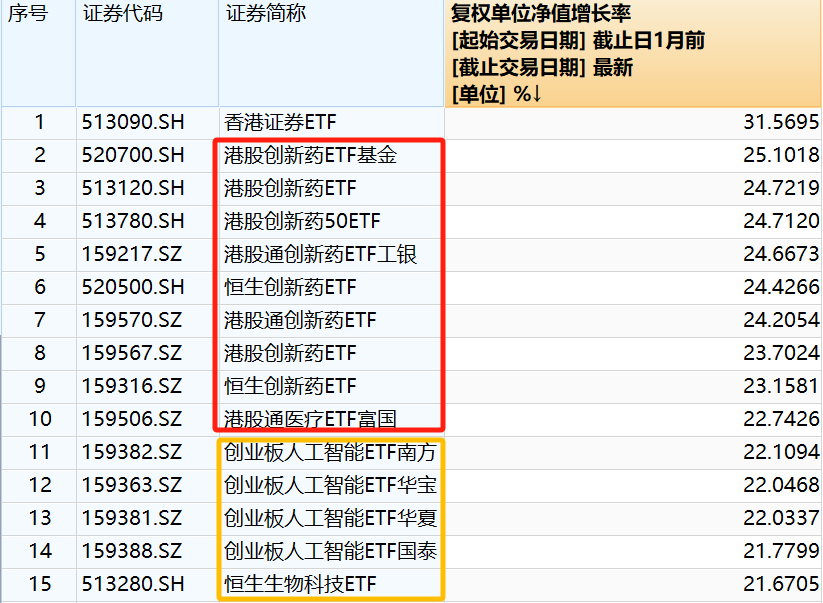The width and height of the screenshot is (823, 603).
Task: Click the 创业板人工智能ETF国泰 name cell
Action: click(x=330, y=552)
